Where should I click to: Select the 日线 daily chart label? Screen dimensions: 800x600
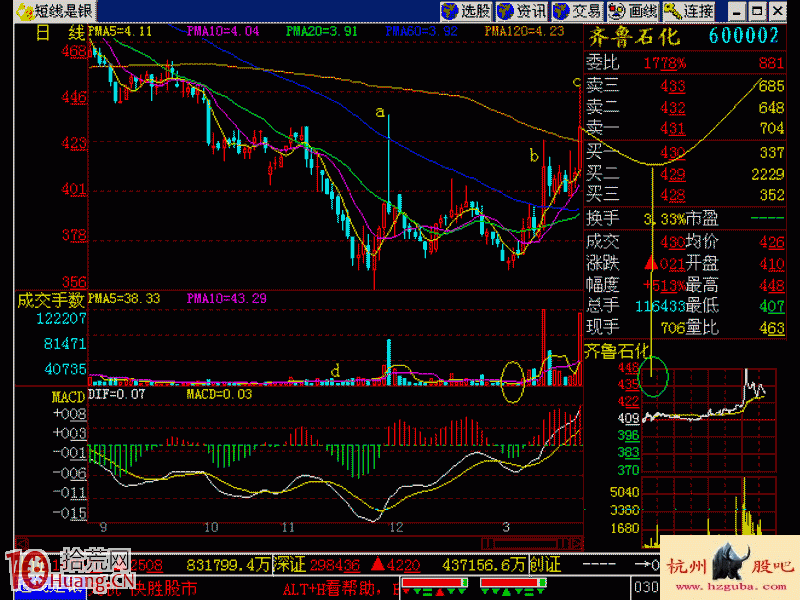(60, 33)
